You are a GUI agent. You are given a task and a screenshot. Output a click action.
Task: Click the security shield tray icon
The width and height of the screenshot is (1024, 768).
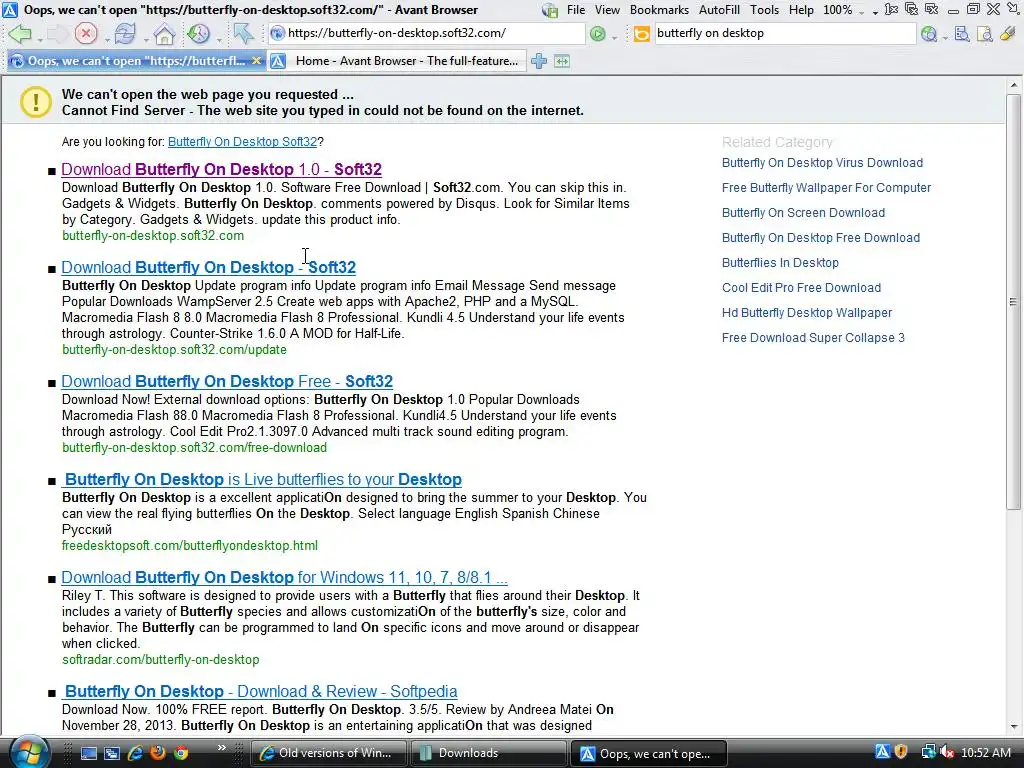tap(901, 752)
